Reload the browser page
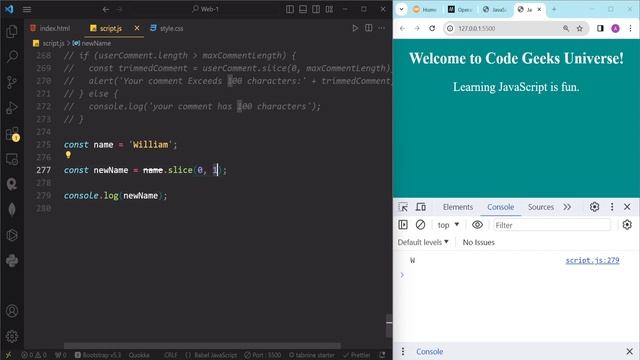The width and height of the screenshot is (640, 360). (432, 28)
